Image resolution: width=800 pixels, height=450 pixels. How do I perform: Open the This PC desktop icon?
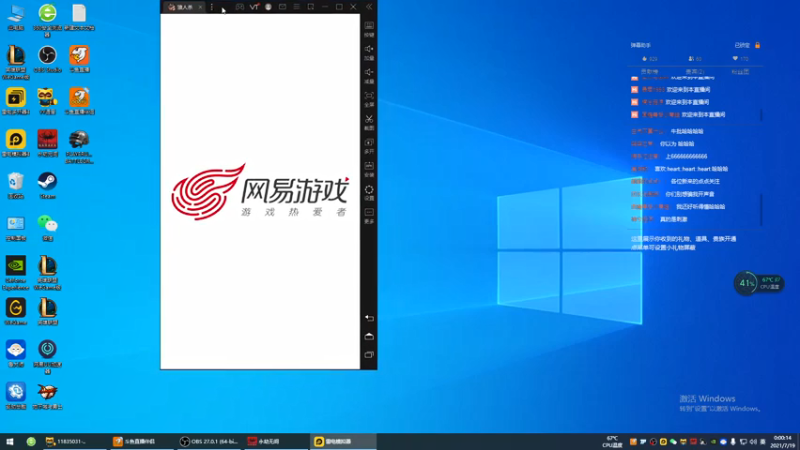[16, 17]
